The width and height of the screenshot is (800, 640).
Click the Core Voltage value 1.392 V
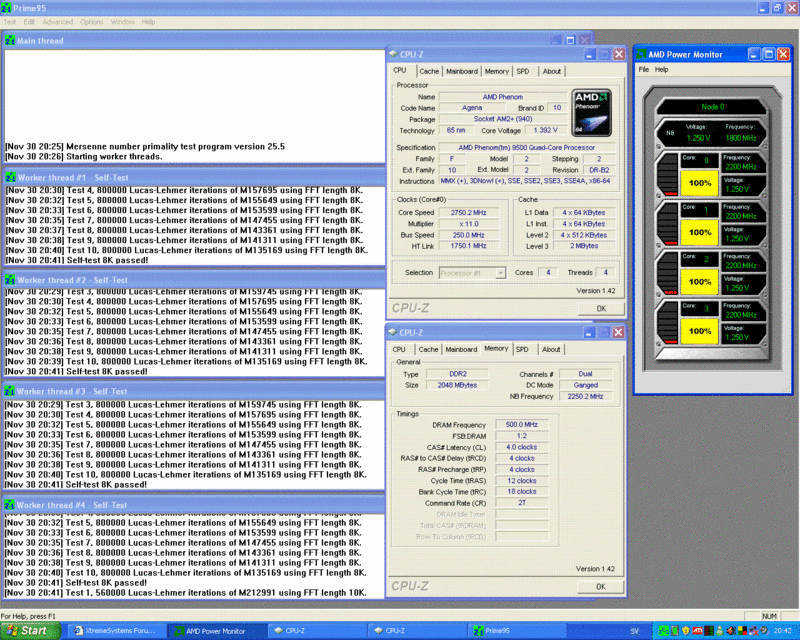(545, 130)
